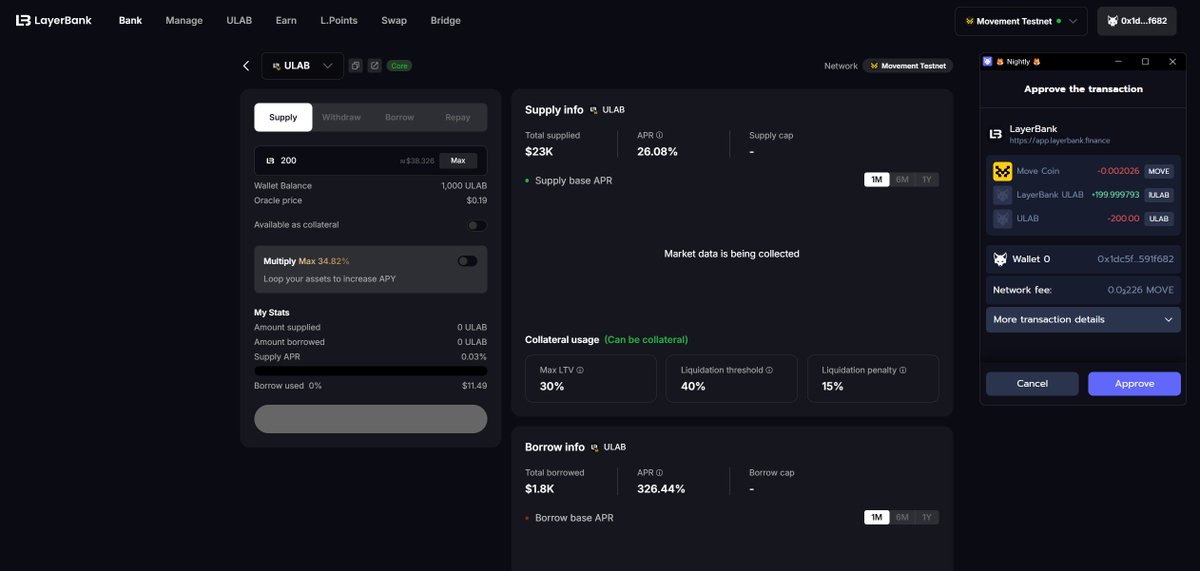
Task: Open the Bank nav item
Action: coord(130,20)
